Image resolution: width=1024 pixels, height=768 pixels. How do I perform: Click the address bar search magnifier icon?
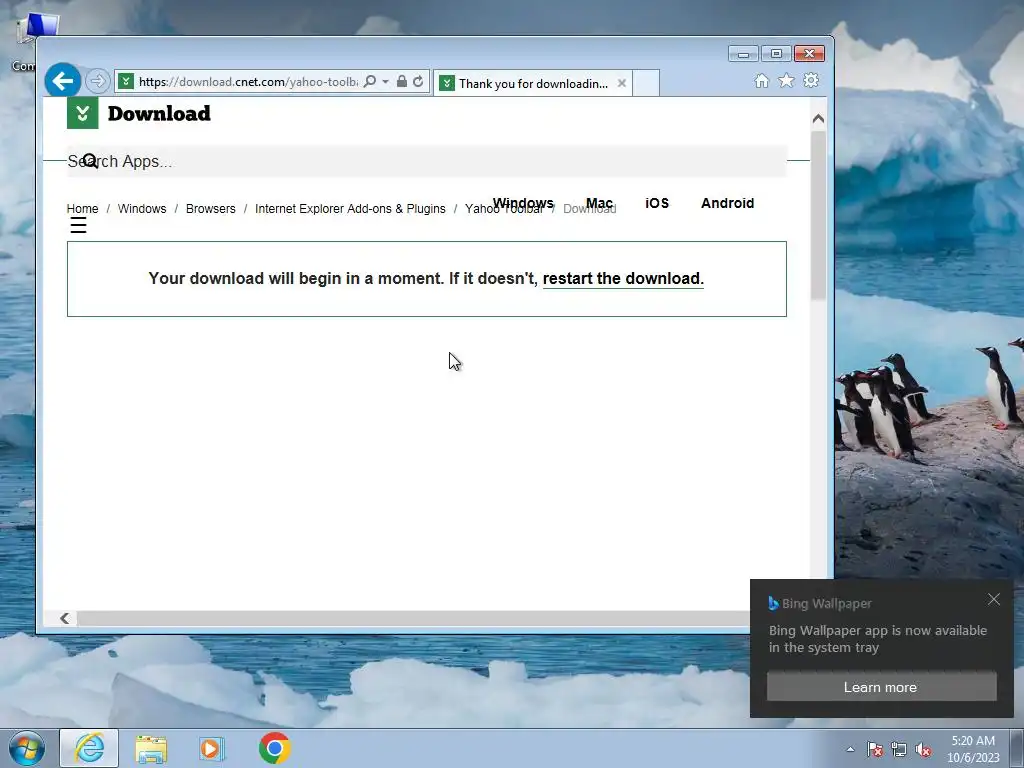click(370, 81)
